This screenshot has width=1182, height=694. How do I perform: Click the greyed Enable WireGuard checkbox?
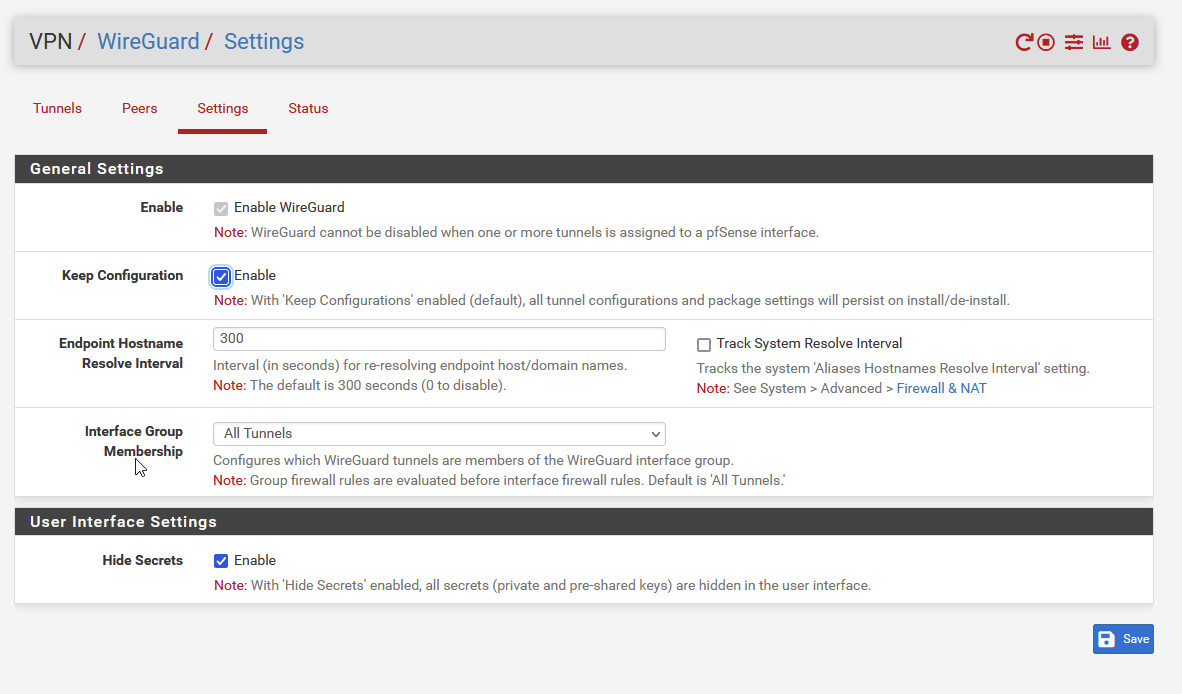pyautogui.click(x=221, y=209)
